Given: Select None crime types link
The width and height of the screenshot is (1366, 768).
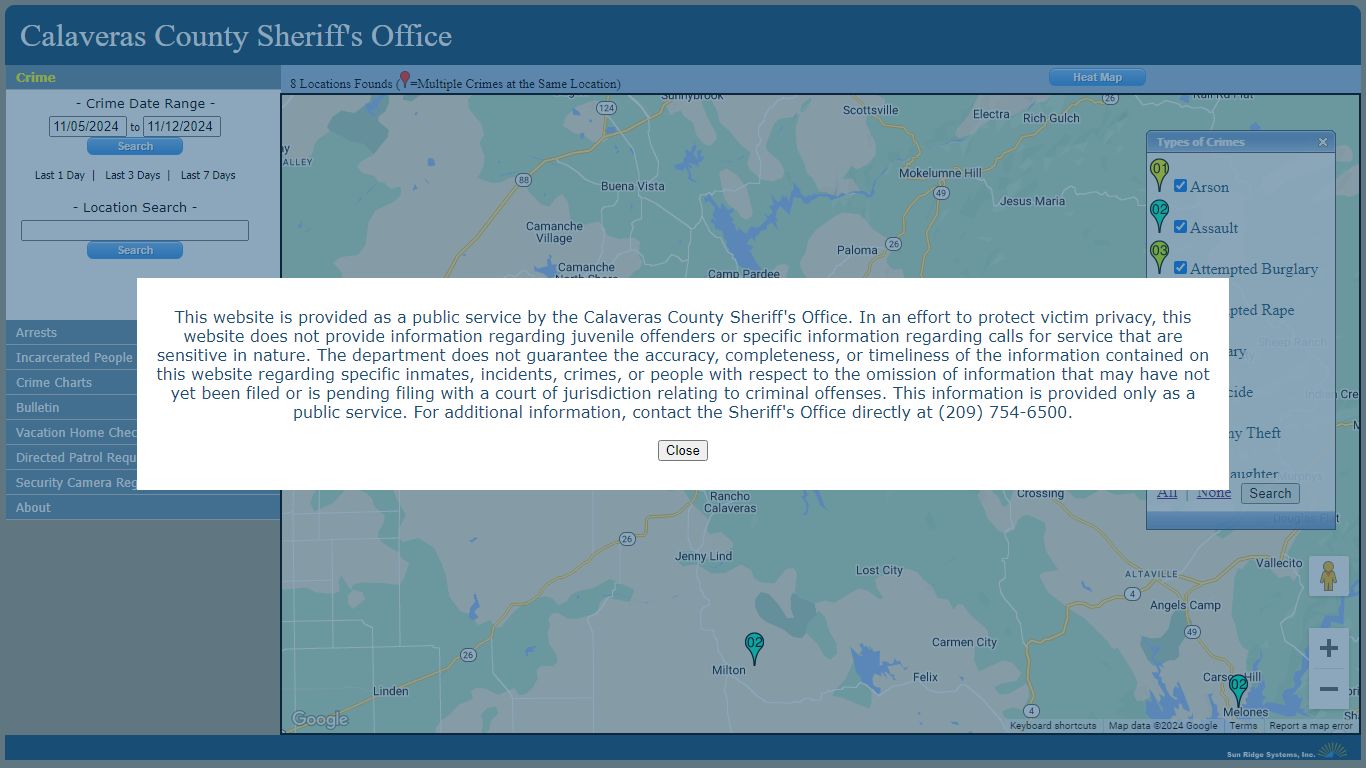Looking at the screenshot, I should point(1214,492).
